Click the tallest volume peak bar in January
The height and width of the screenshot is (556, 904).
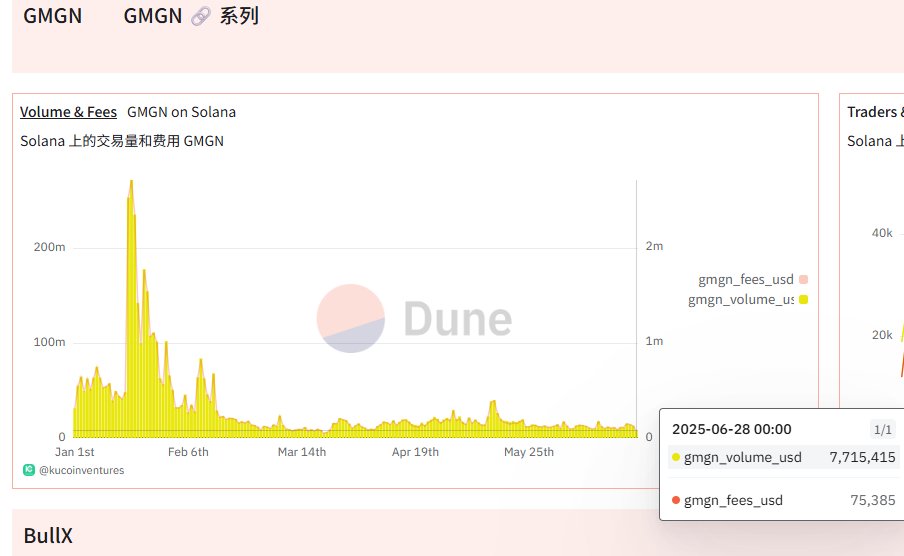[x=131, y=309]
